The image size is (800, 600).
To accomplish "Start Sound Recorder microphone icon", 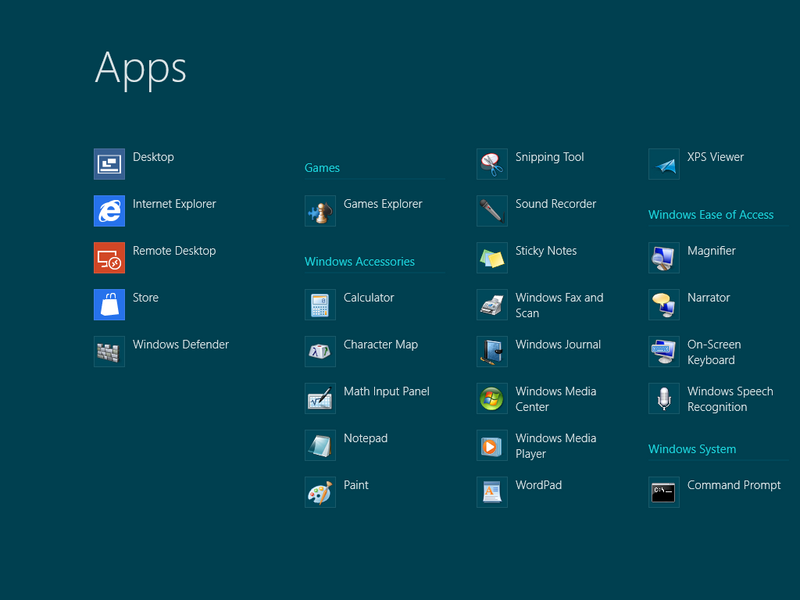I will click(x=492, y=211).
